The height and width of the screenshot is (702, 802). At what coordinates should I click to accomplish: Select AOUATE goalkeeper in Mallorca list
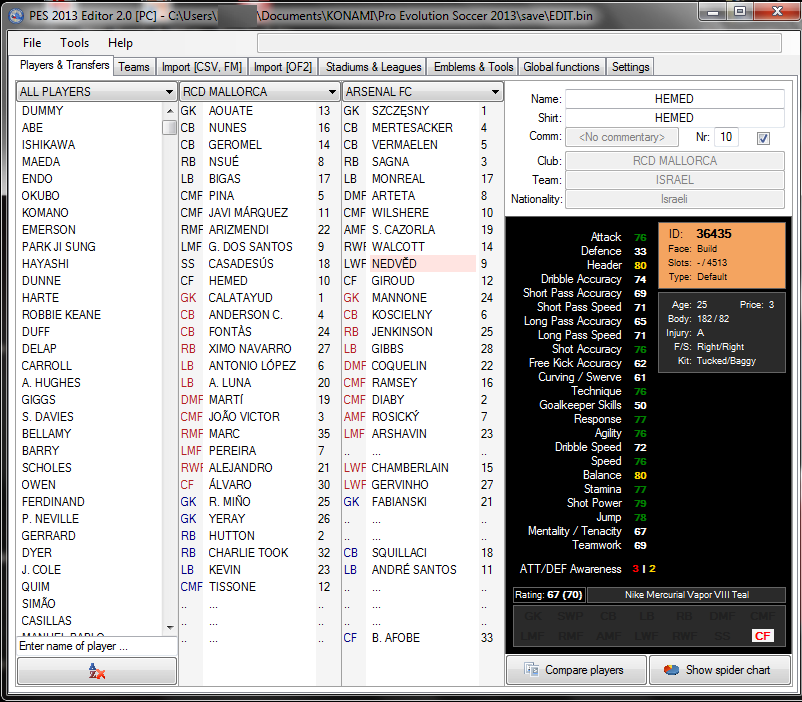tap(230, 111)
